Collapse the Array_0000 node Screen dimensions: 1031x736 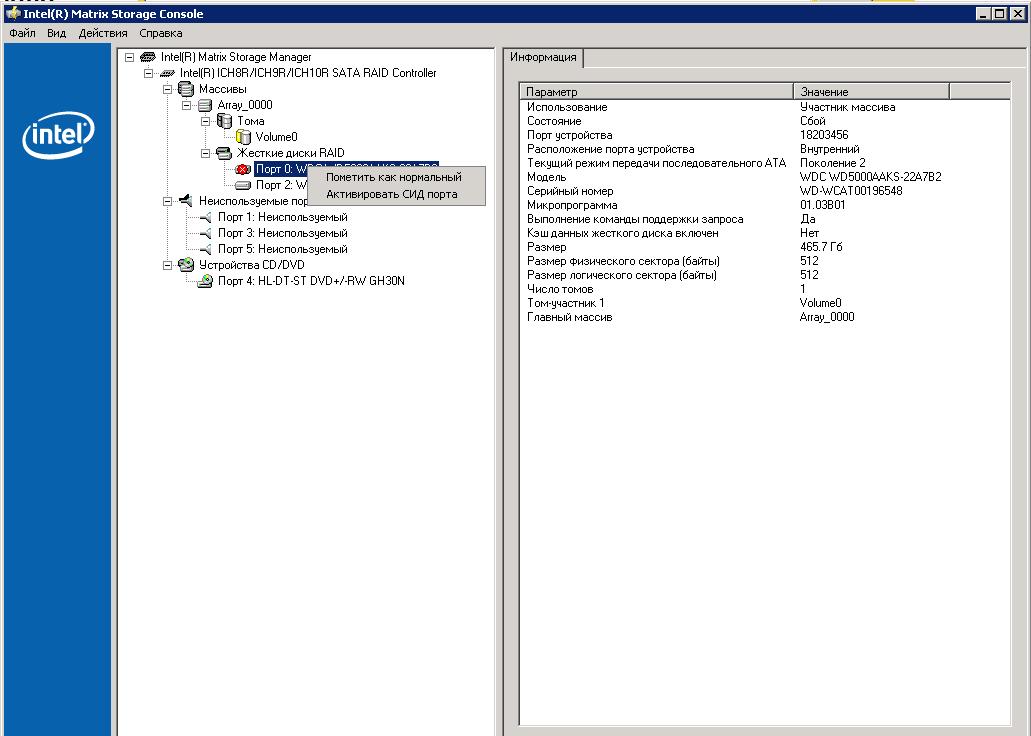coord(187,105)
